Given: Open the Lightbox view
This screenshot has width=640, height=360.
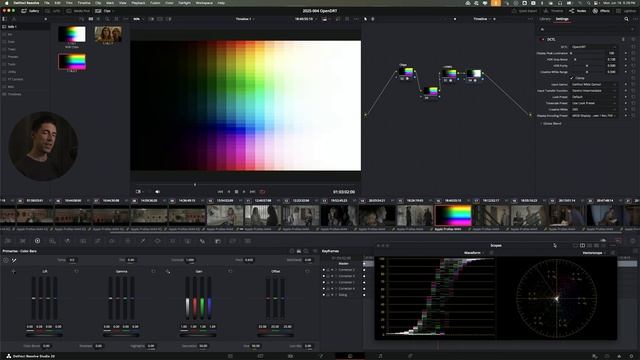Looking at the screenshot, I should 627,11.
